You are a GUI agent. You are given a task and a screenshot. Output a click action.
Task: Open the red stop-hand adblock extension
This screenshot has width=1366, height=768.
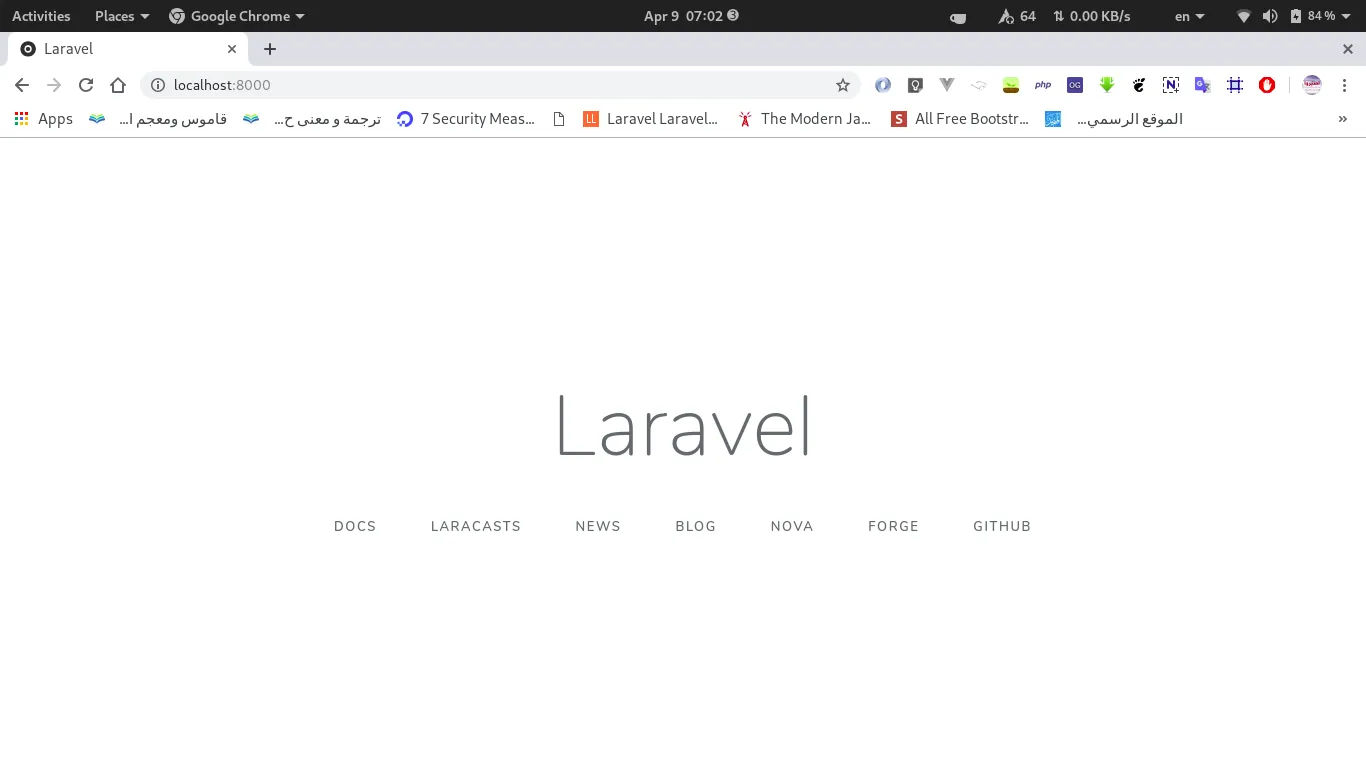pos(1267,85)
